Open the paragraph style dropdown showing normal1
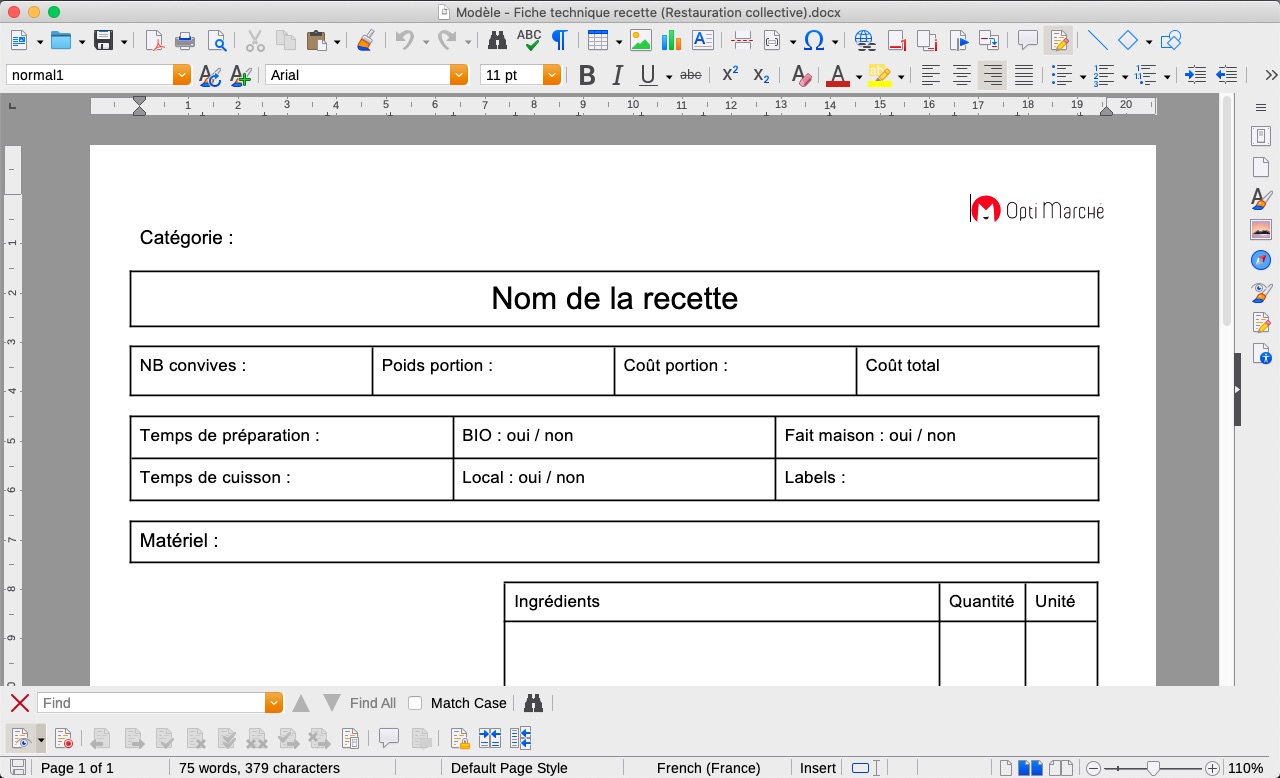 (x=181, y=73)
